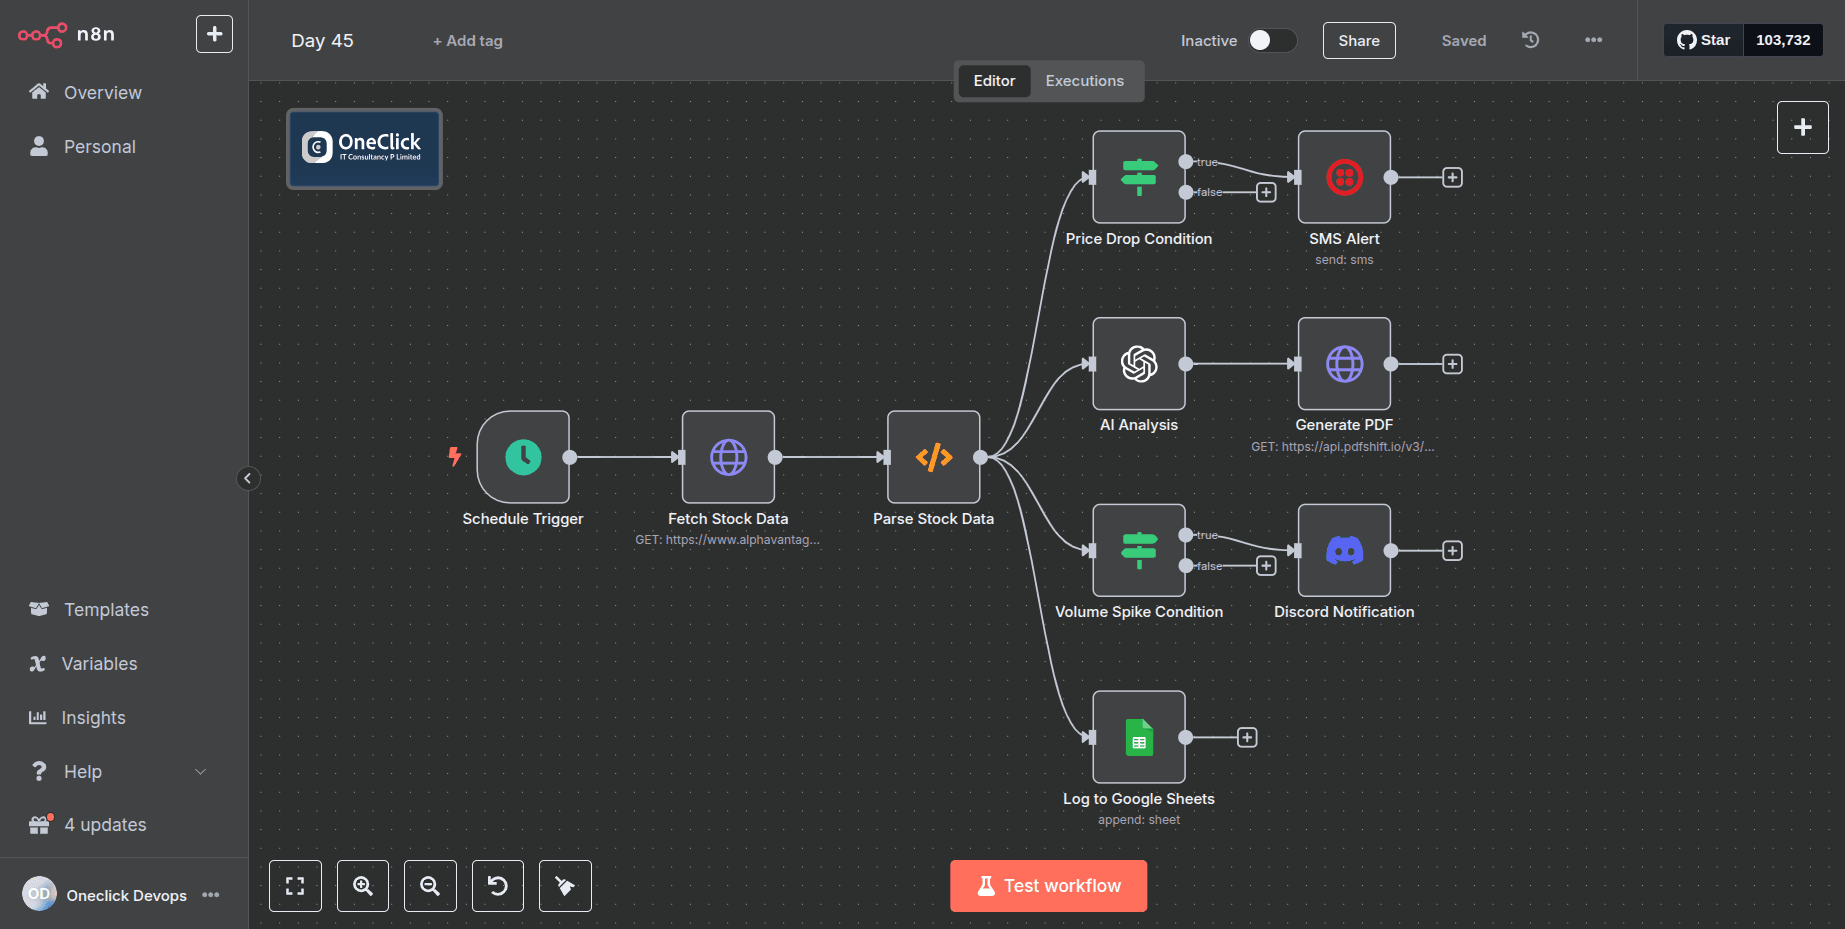This screenshot has height=929, width=1845.
Task: Add node after SMS Alert output
Action: tap(1452, 177)
